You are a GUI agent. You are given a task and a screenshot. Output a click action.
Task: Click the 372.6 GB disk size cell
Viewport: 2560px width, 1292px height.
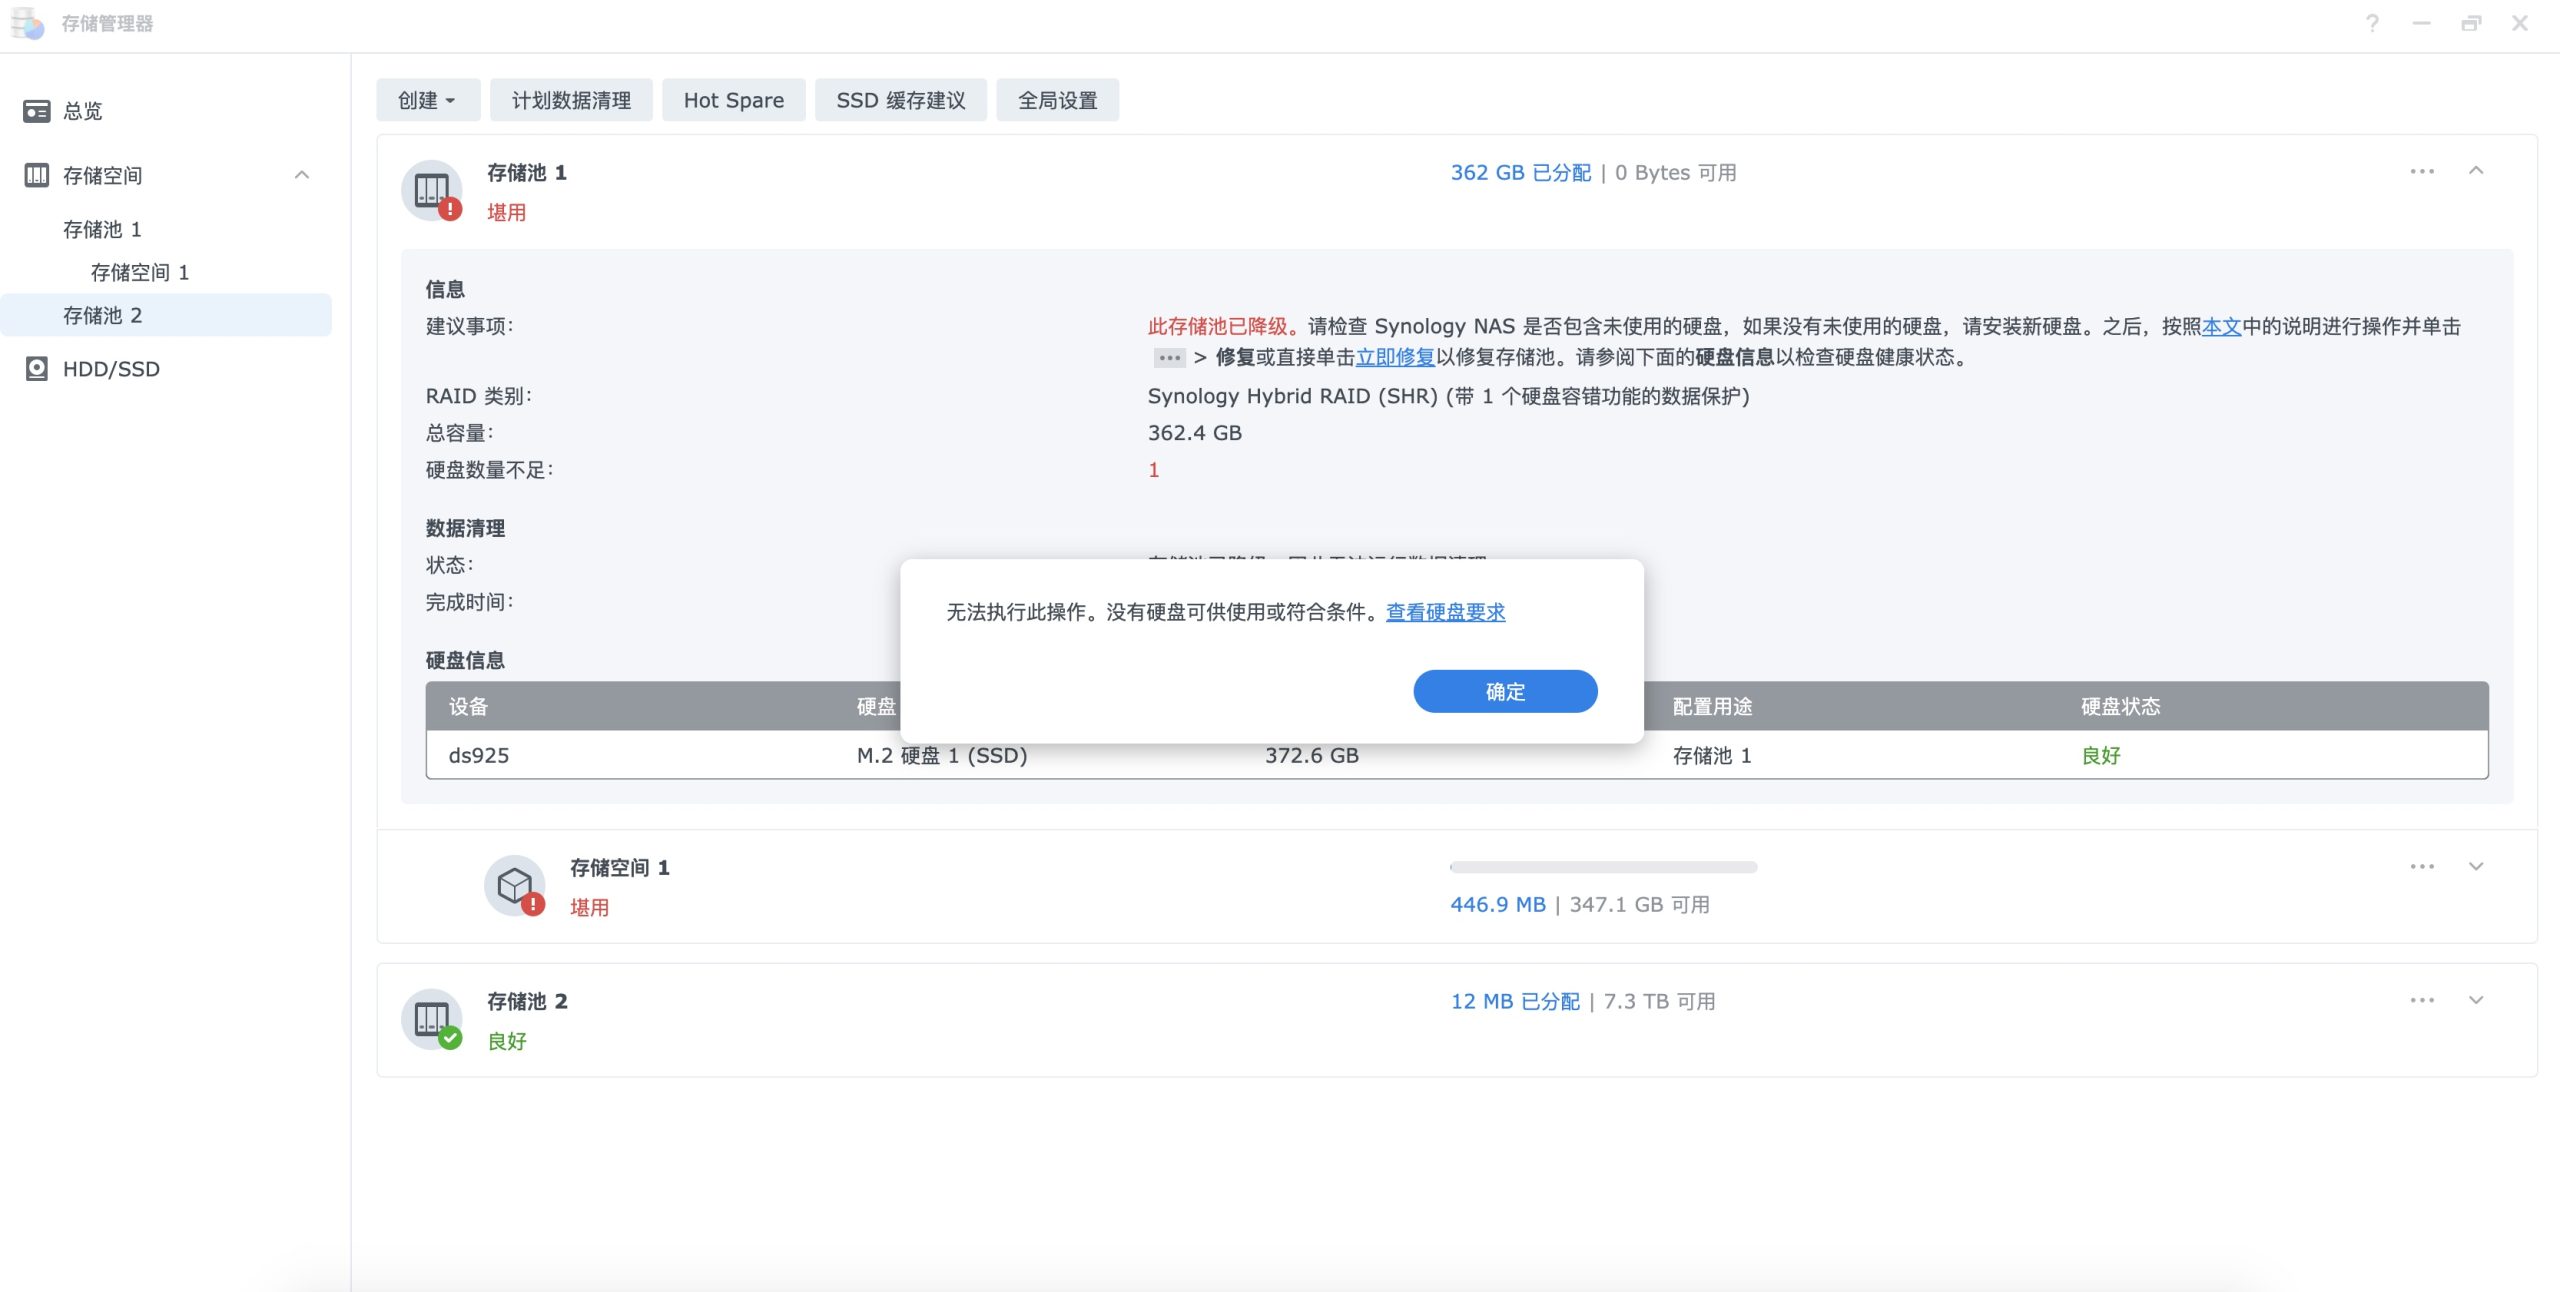coord(1312,755)
